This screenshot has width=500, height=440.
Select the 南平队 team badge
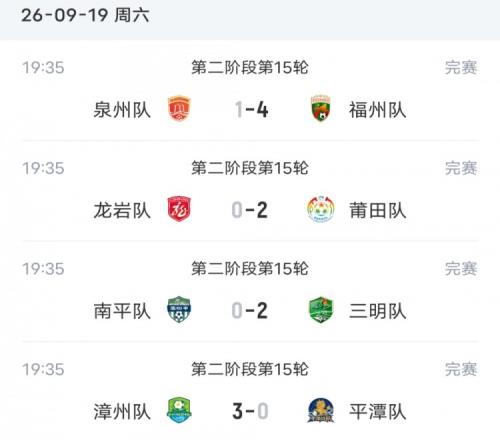pos(179,310)
